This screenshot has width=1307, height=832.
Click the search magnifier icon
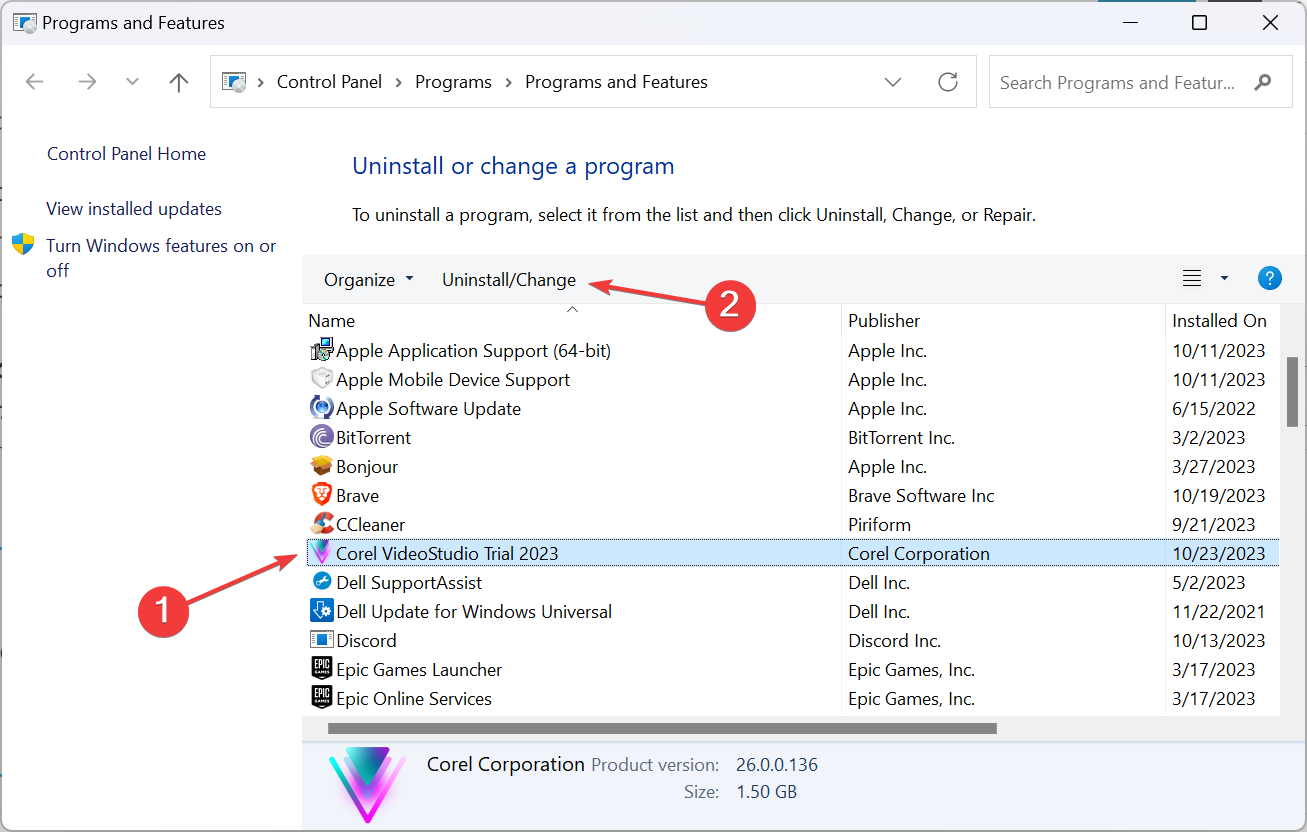[1264, 82]
